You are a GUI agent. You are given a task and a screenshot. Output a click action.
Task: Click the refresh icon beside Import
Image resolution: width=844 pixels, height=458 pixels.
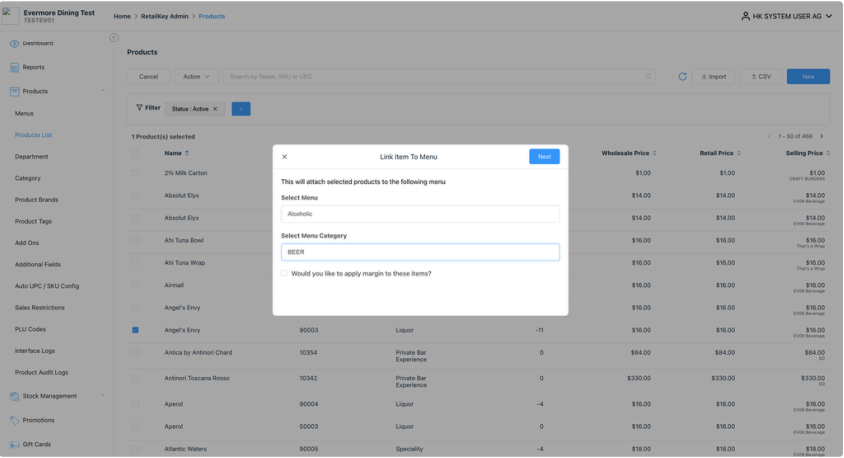(683, 77)
